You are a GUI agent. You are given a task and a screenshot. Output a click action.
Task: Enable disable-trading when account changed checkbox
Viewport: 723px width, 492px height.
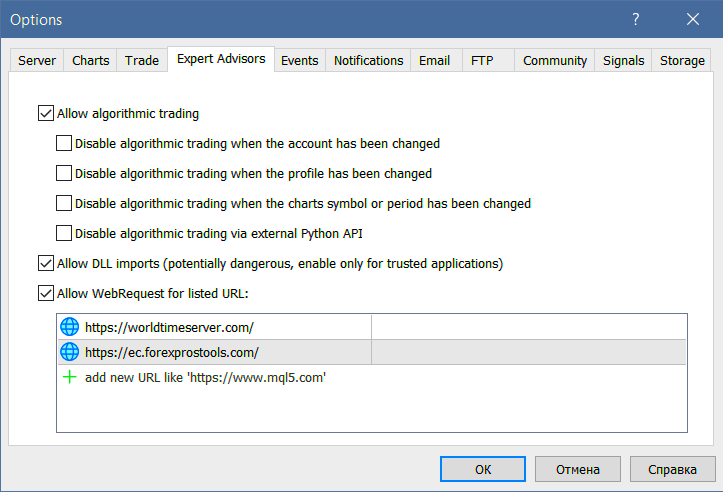(x=64, y=143)
